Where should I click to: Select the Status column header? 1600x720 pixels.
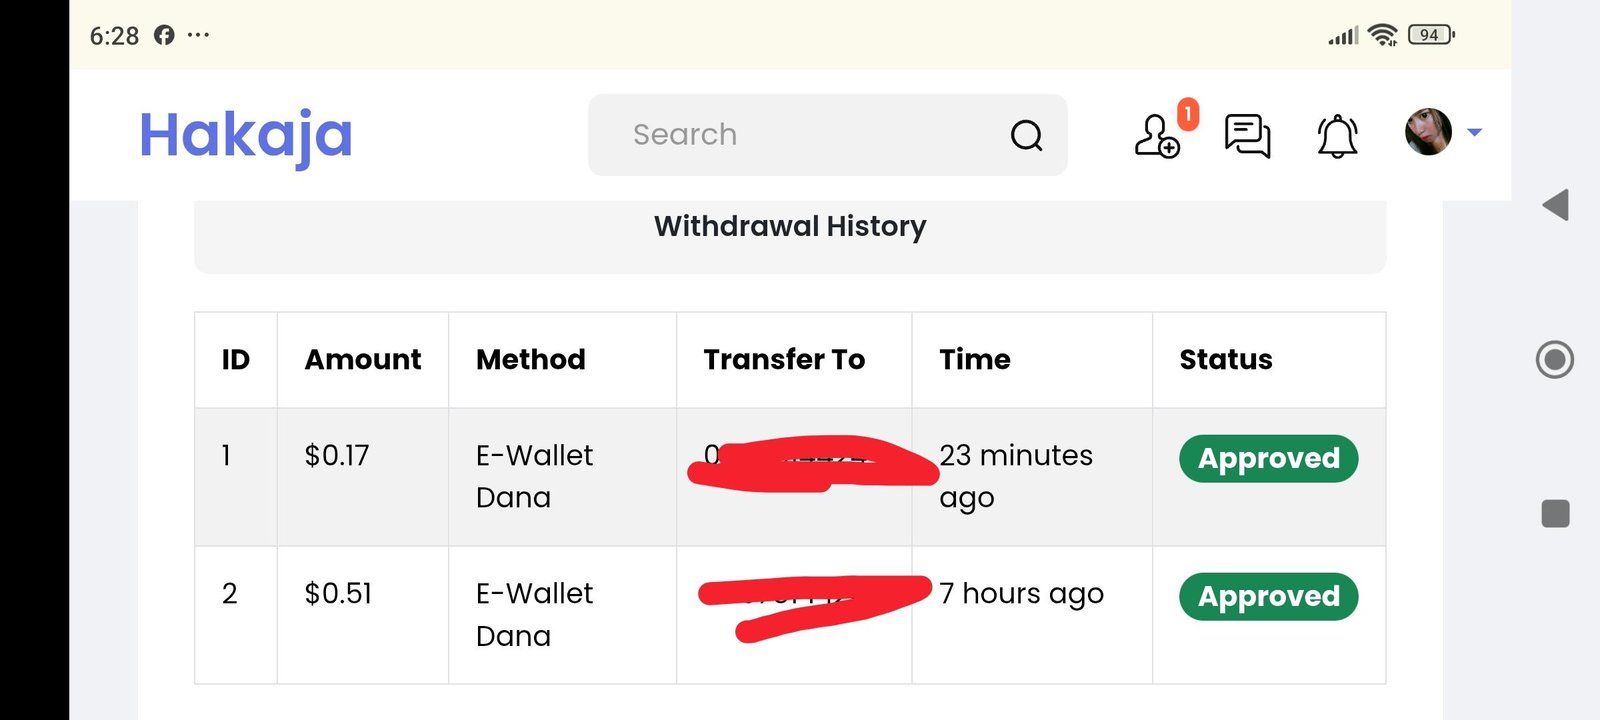point(1226,360)
